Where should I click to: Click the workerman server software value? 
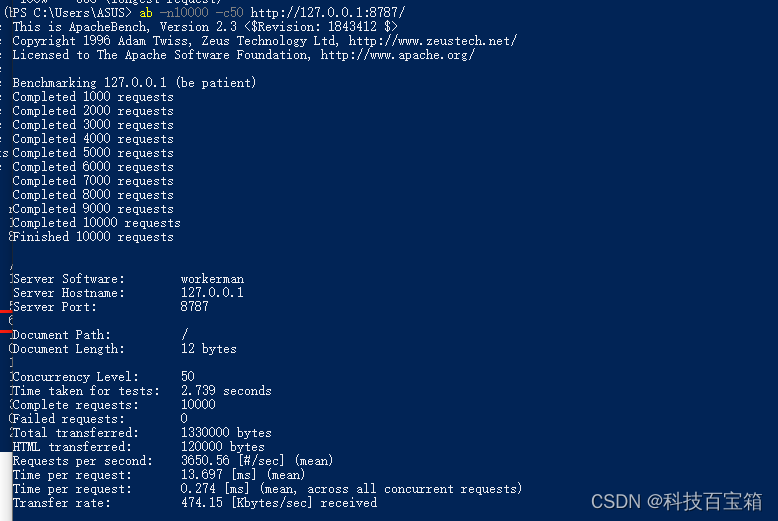212,279
